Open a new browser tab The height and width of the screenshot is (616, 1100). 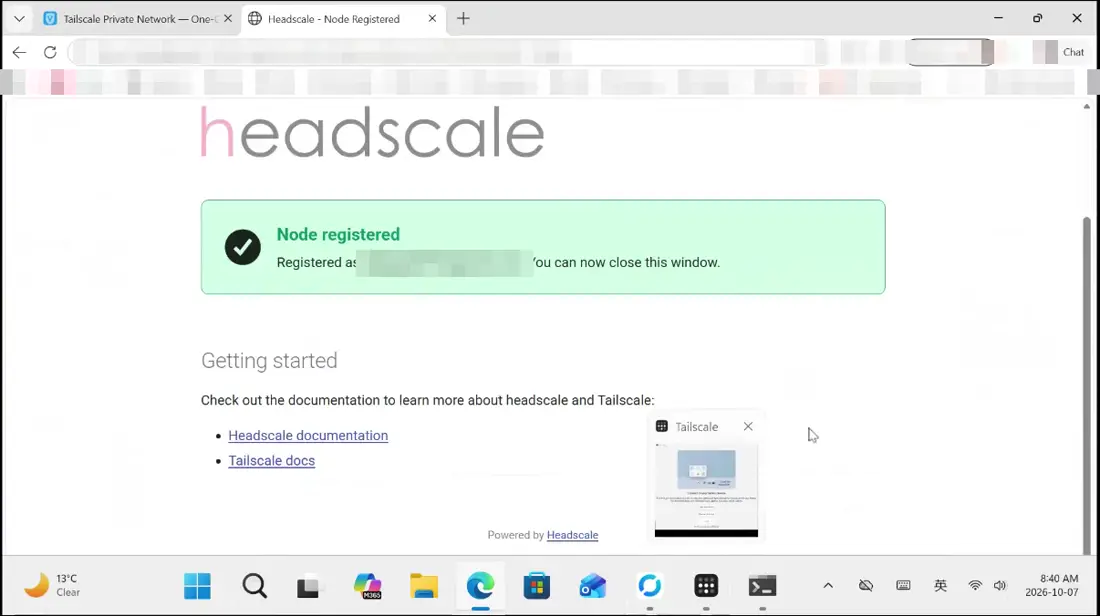tap(463, 19)
